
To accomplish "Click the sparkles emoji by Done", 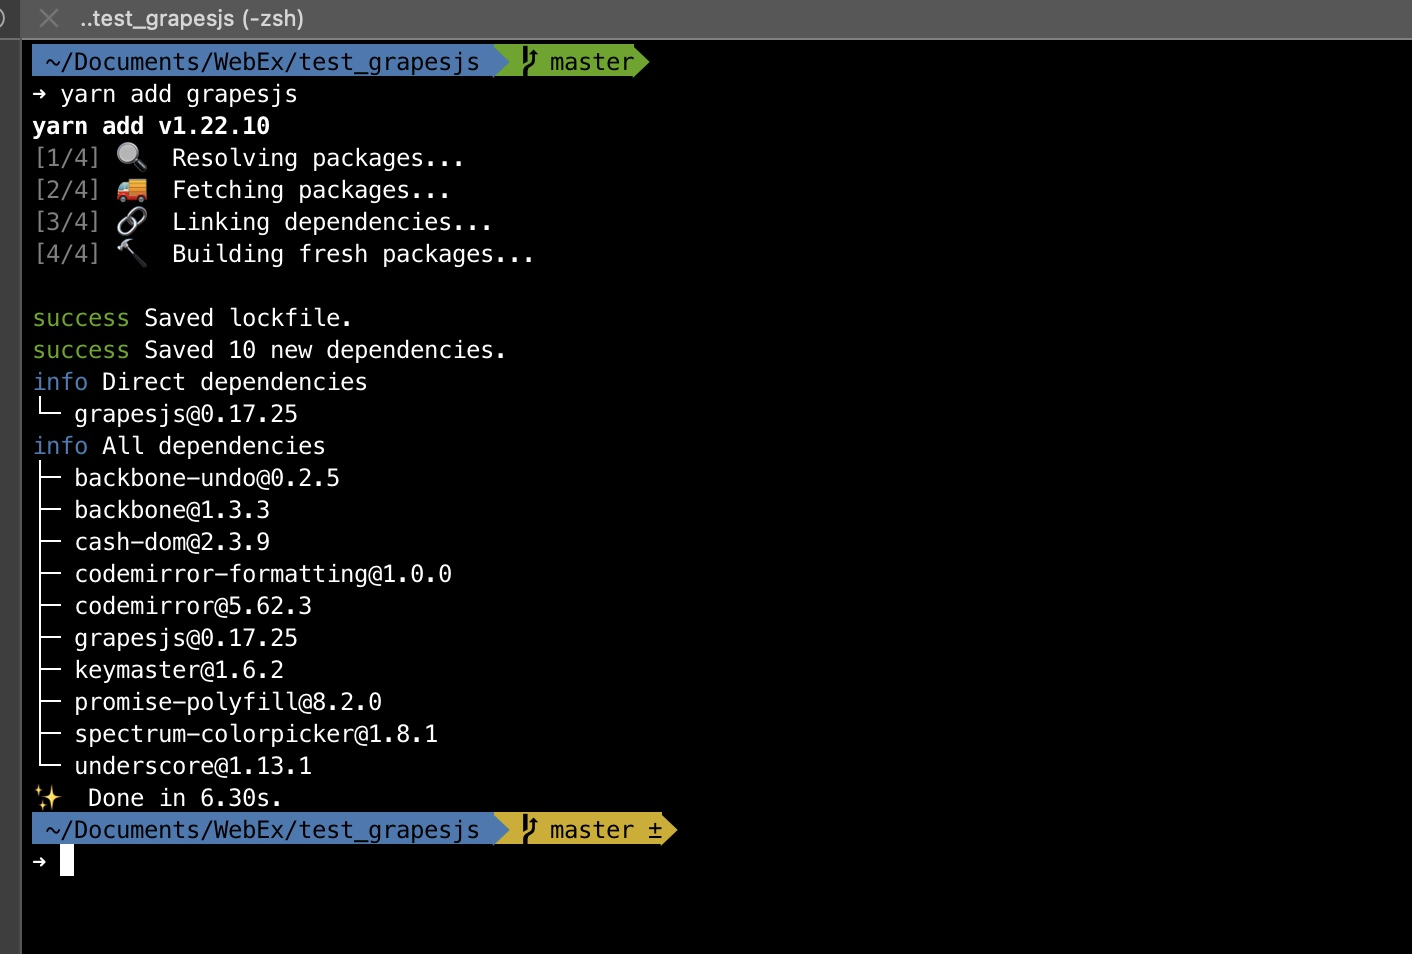I will click(x=47, y=797).
